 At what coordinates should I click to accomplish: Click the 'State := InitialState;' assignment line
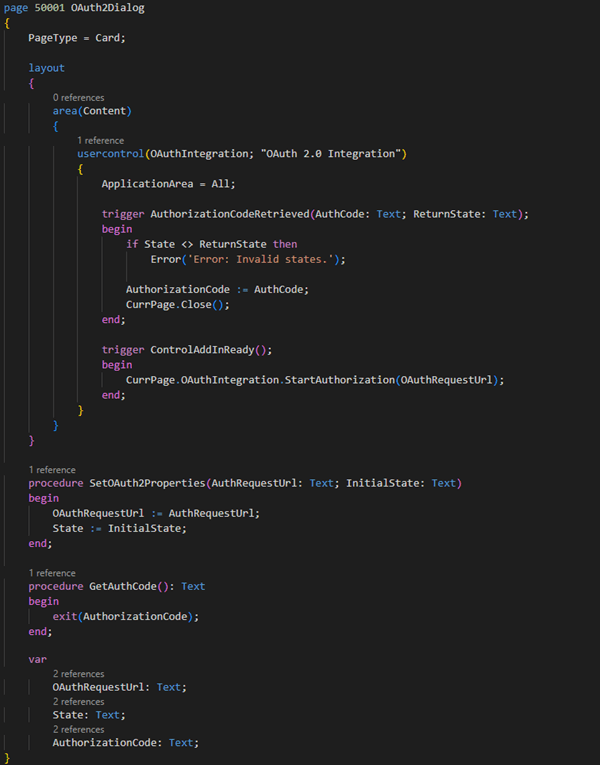(120, 529)
